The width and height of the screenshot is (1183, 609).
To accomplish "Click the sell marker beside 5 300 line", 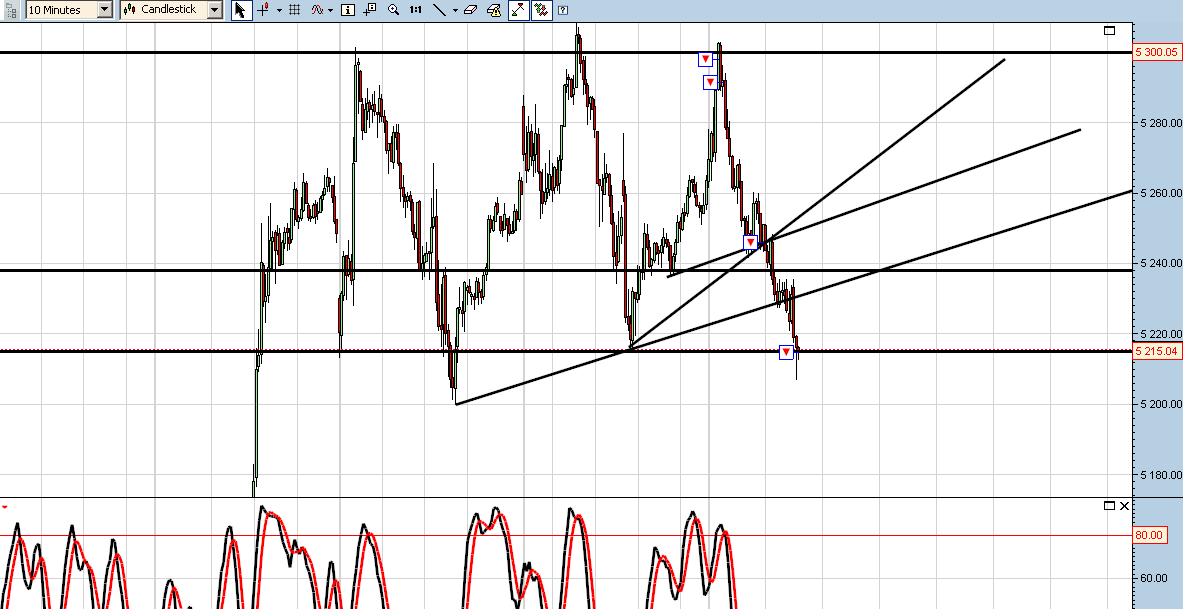I will 705,59.
